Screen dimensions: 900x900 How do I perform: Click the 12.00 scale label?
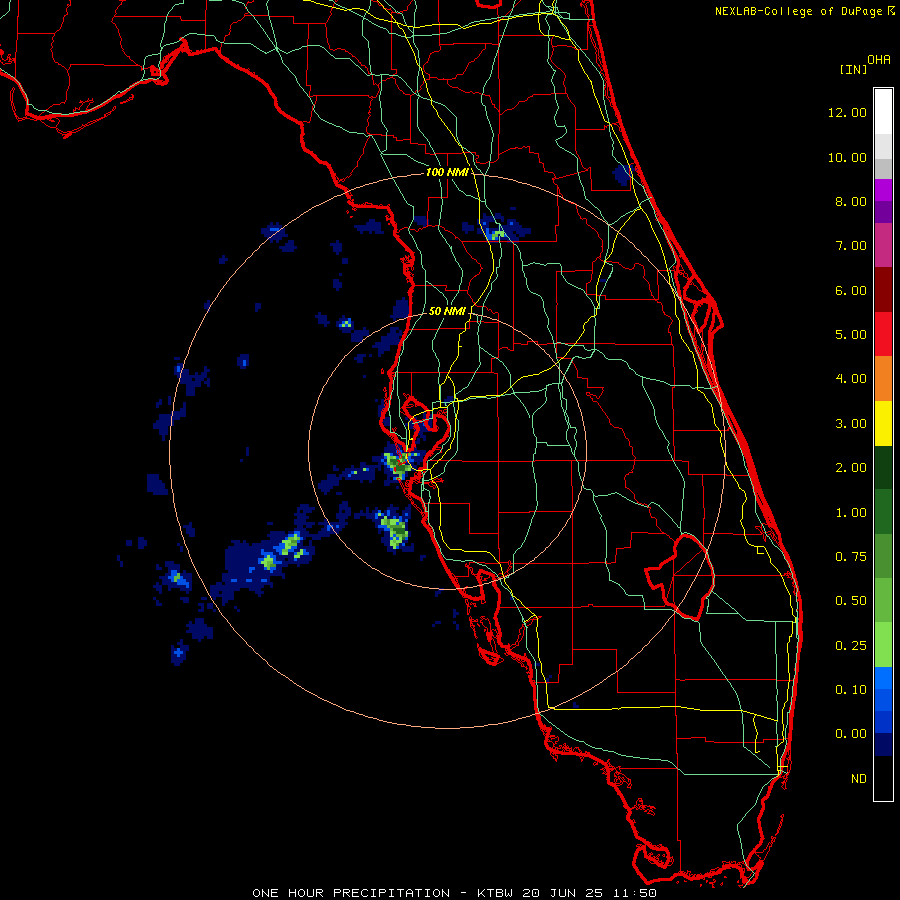click(847, 112)
